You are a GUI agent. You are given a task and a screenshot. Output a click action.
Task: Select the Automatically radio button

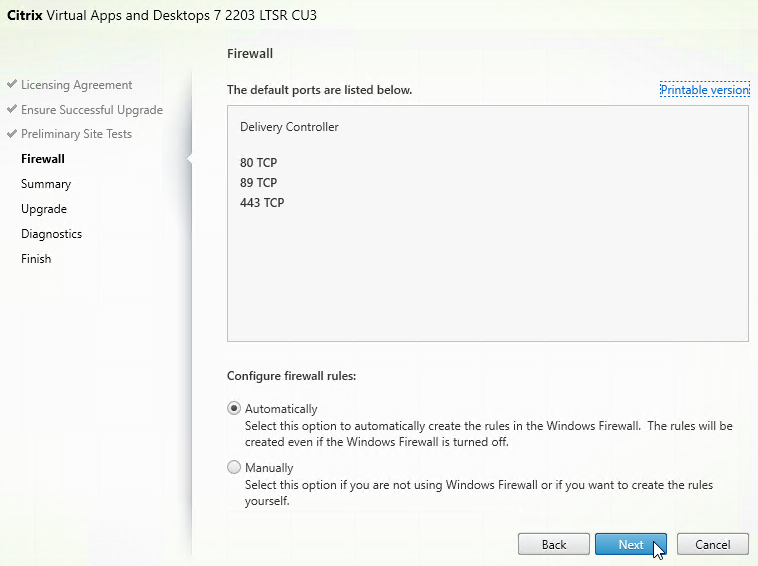point(234,408)
